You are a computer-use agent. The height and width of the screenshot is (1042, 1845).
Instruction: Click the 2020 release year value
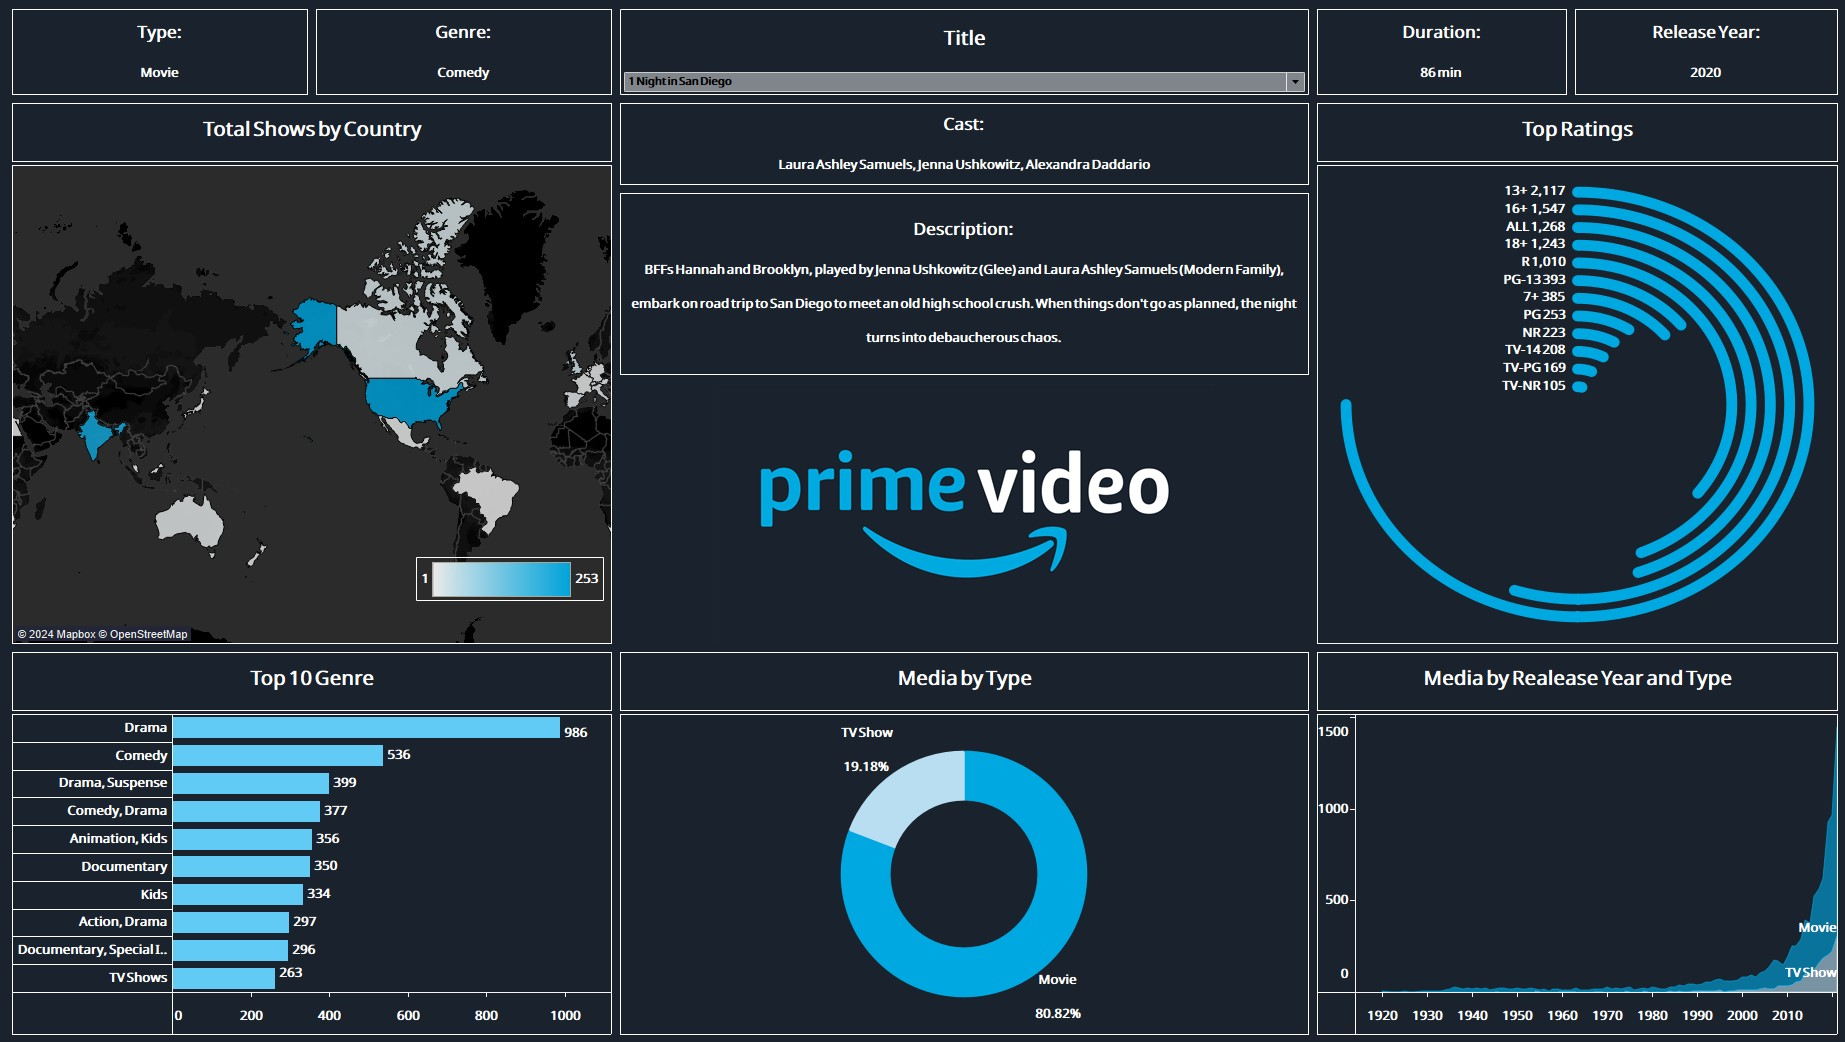click(1706, 73)
